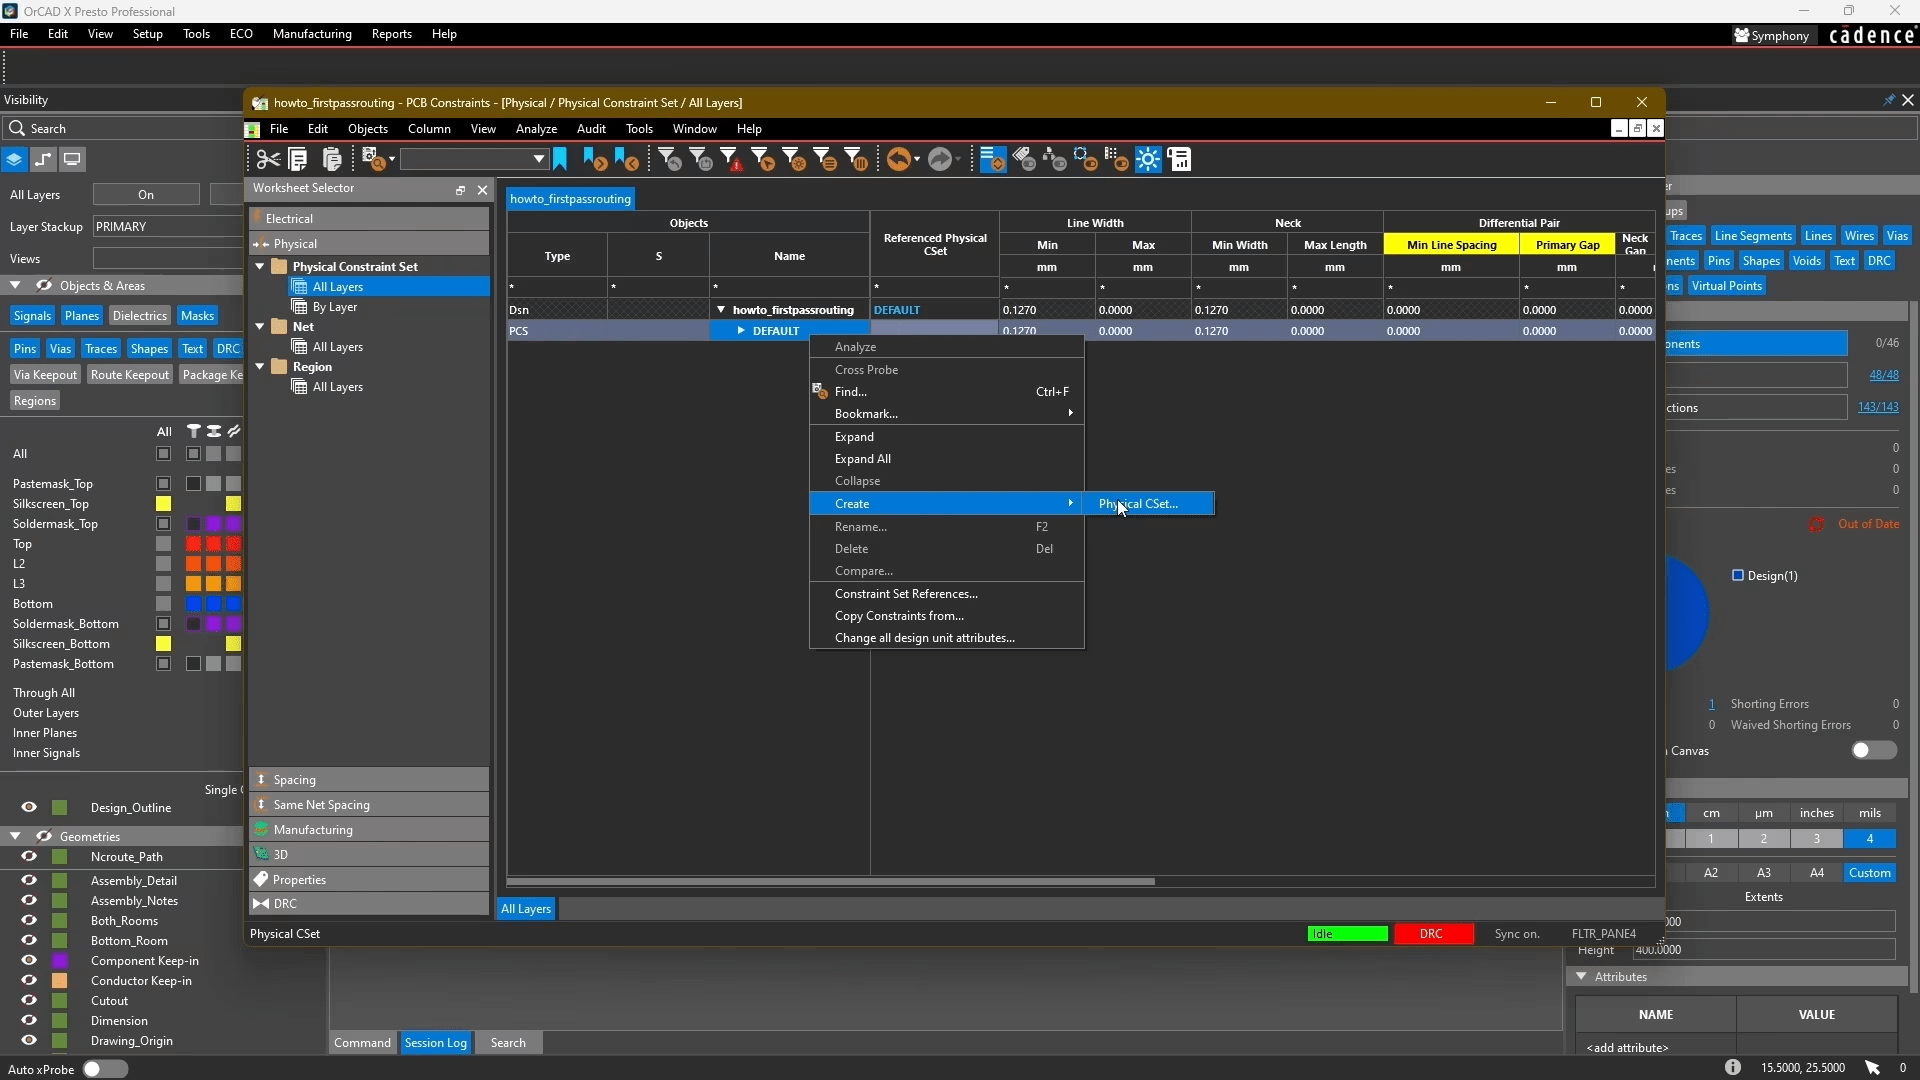1920x1080 pixels.
Task: Click the Find search icon in Constraints toolbar
Action: click(x=374, y=159)
